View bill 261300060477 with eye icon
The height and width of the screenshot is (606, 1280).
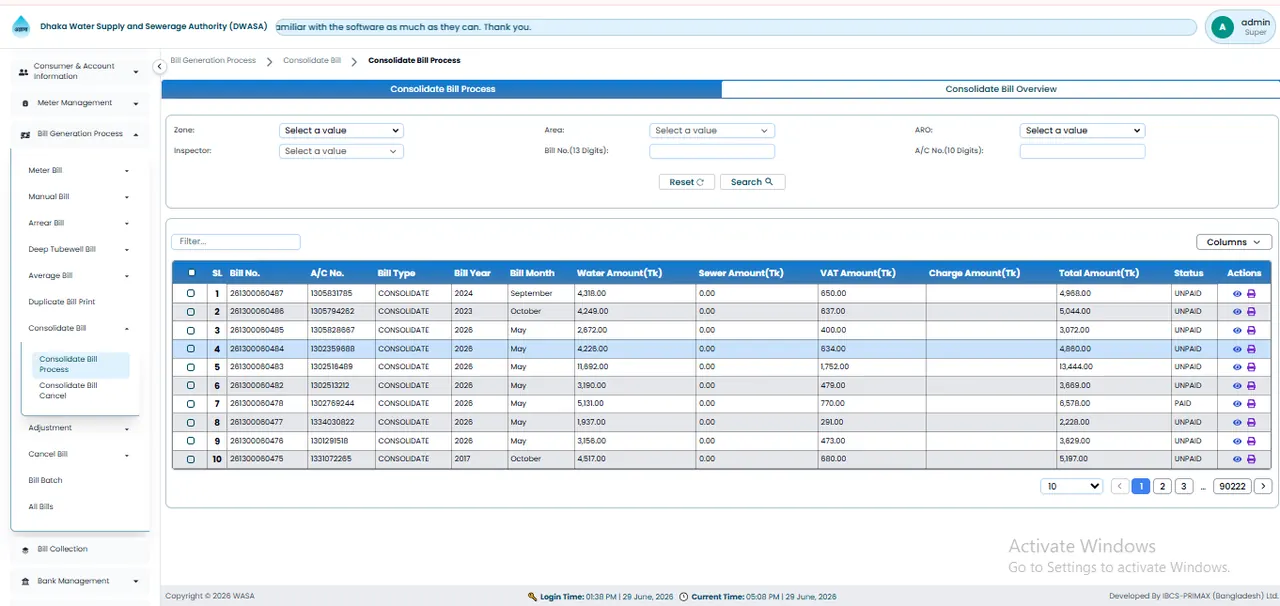(x=1237, y=423)
